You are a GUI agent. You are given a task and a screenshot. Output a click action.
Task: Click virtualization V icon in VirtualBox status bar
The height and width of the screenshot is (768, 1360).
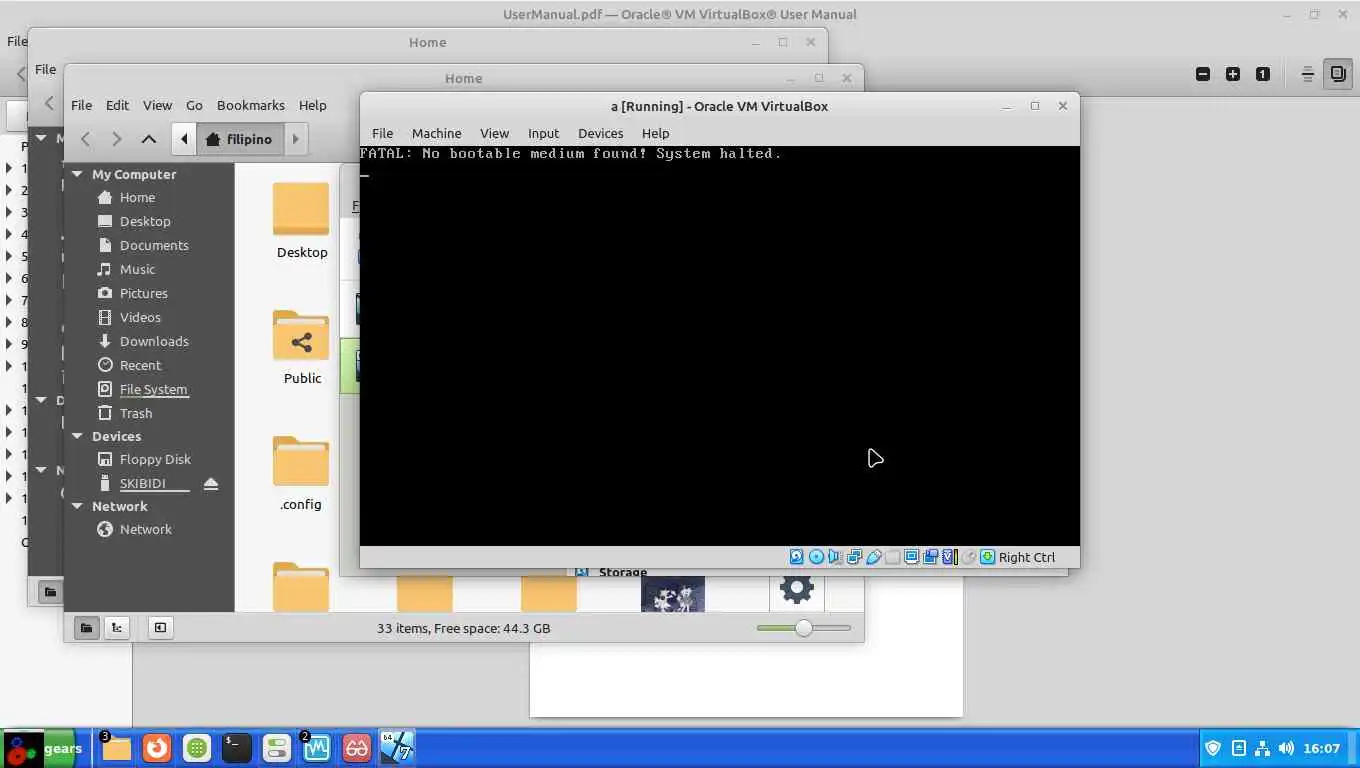(x=949, y=557)
